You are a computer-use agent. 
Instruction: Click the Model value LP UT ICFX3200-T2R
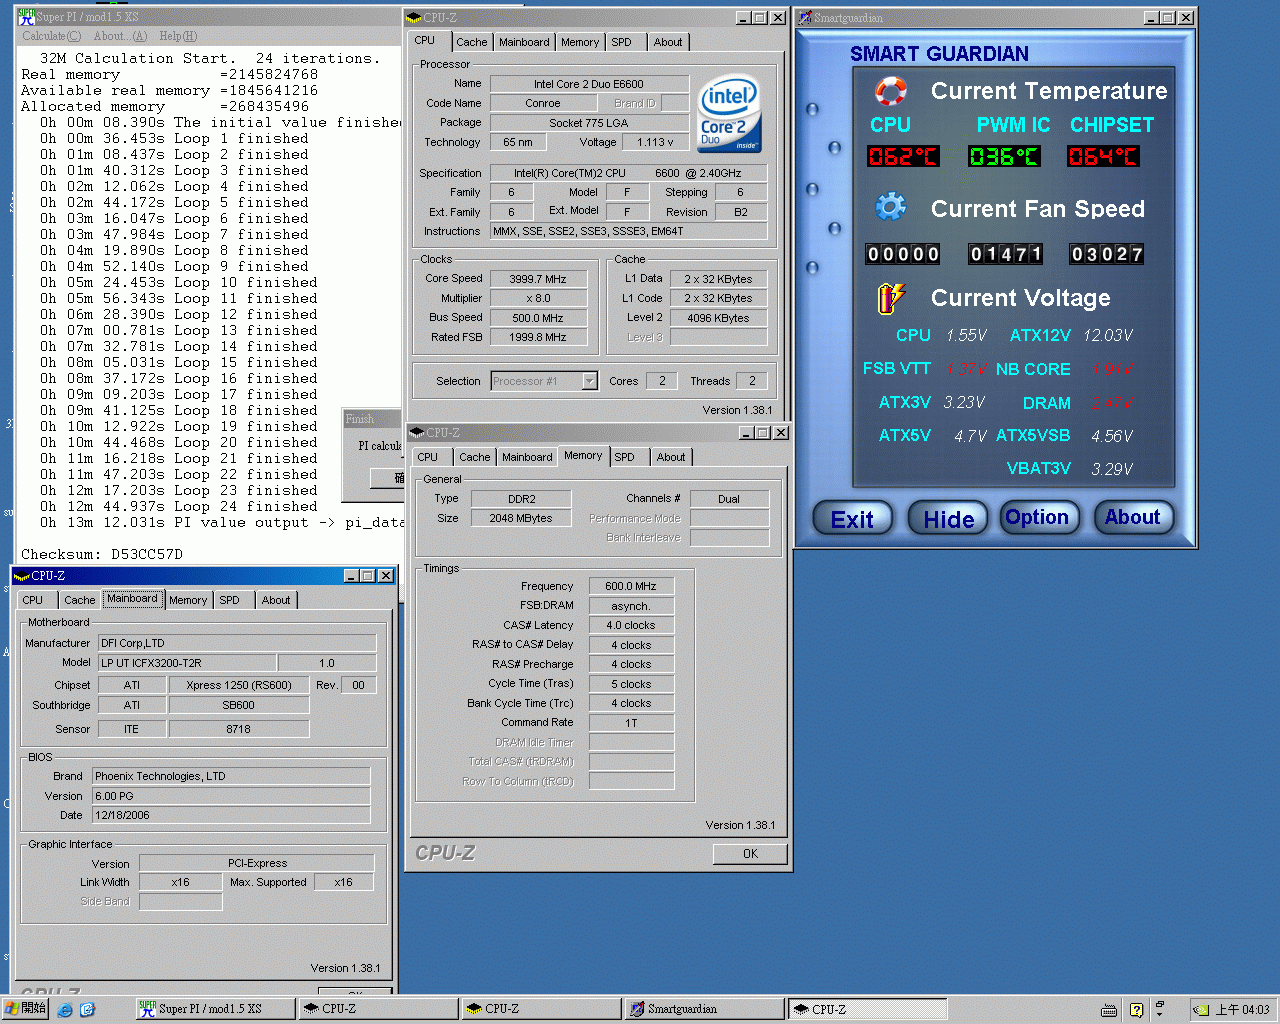187,663
